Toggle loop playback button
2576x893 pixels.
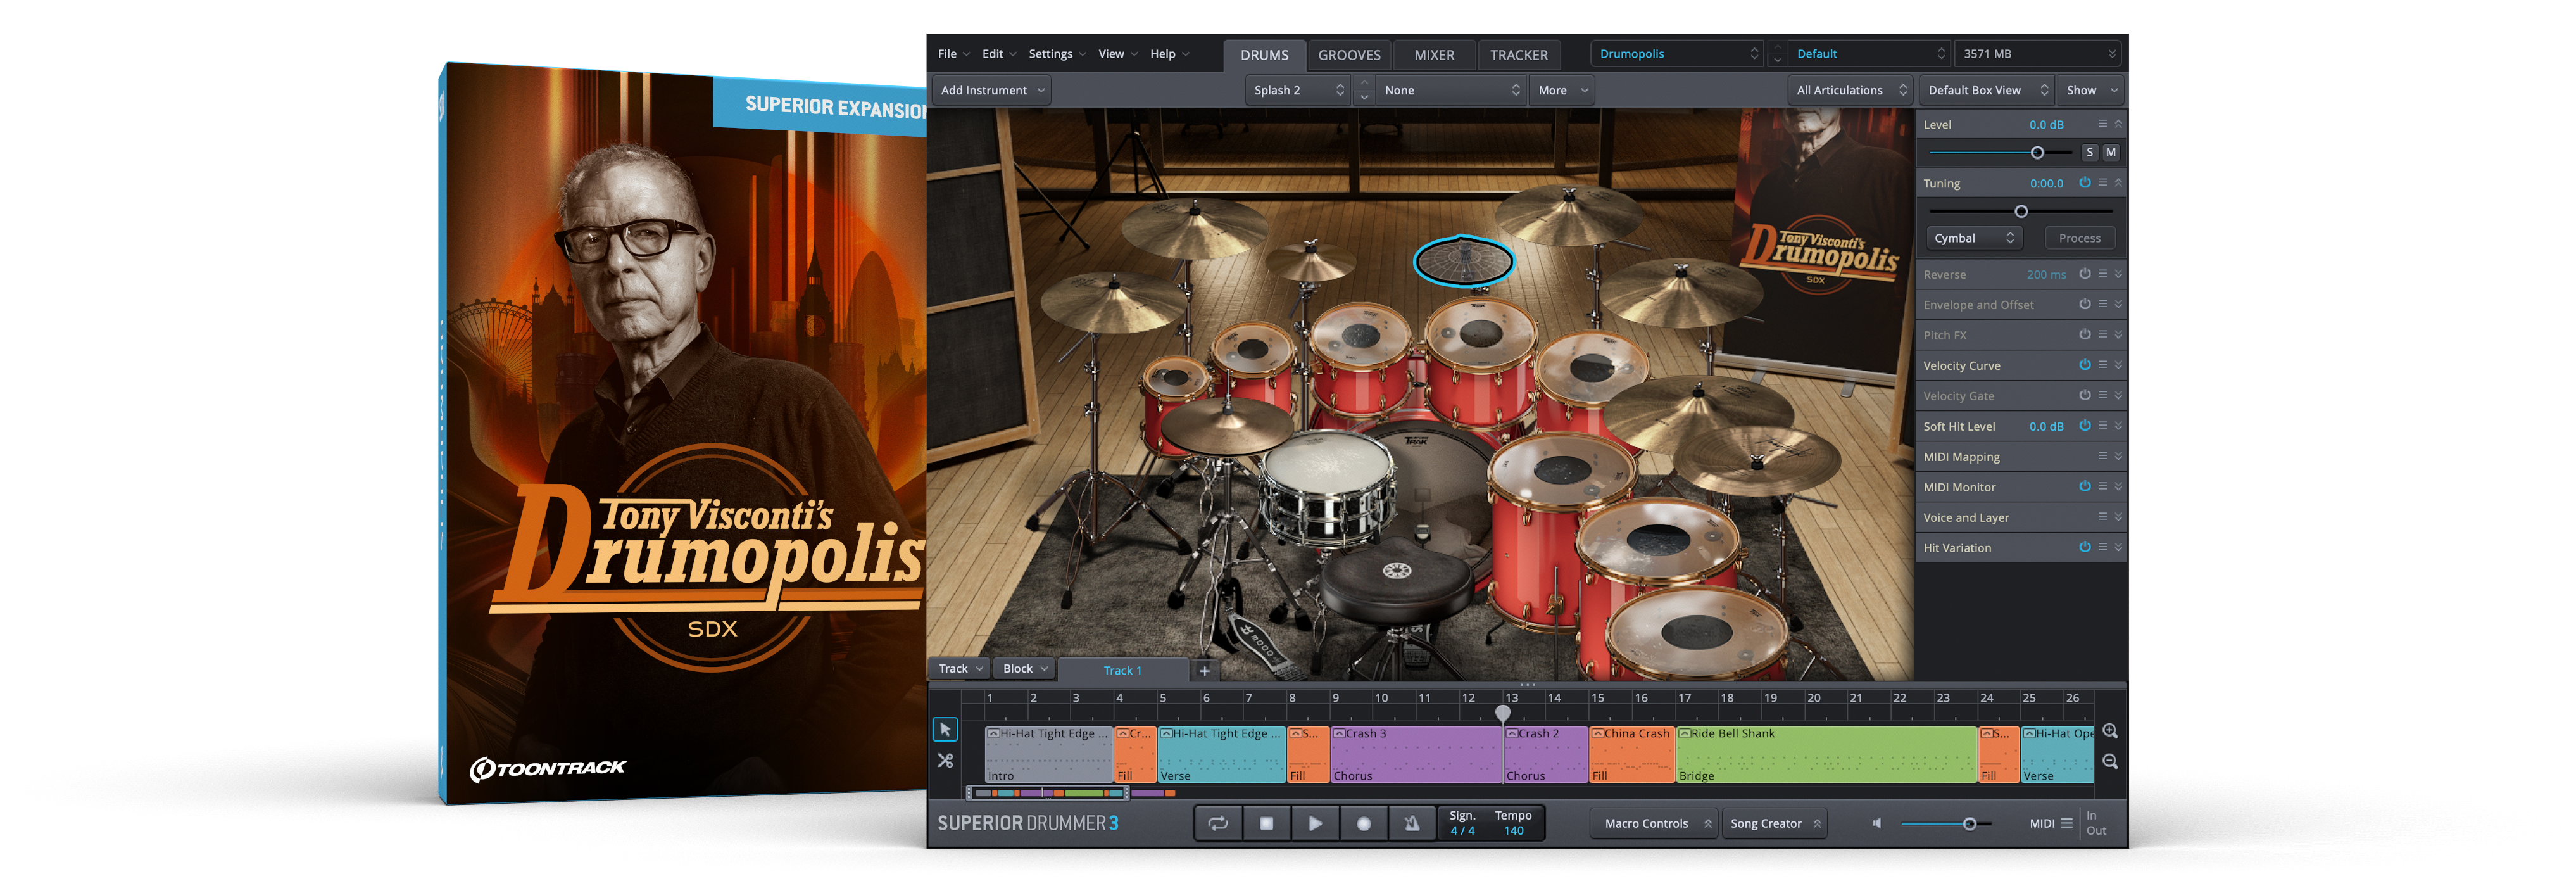coord(1217,823)
